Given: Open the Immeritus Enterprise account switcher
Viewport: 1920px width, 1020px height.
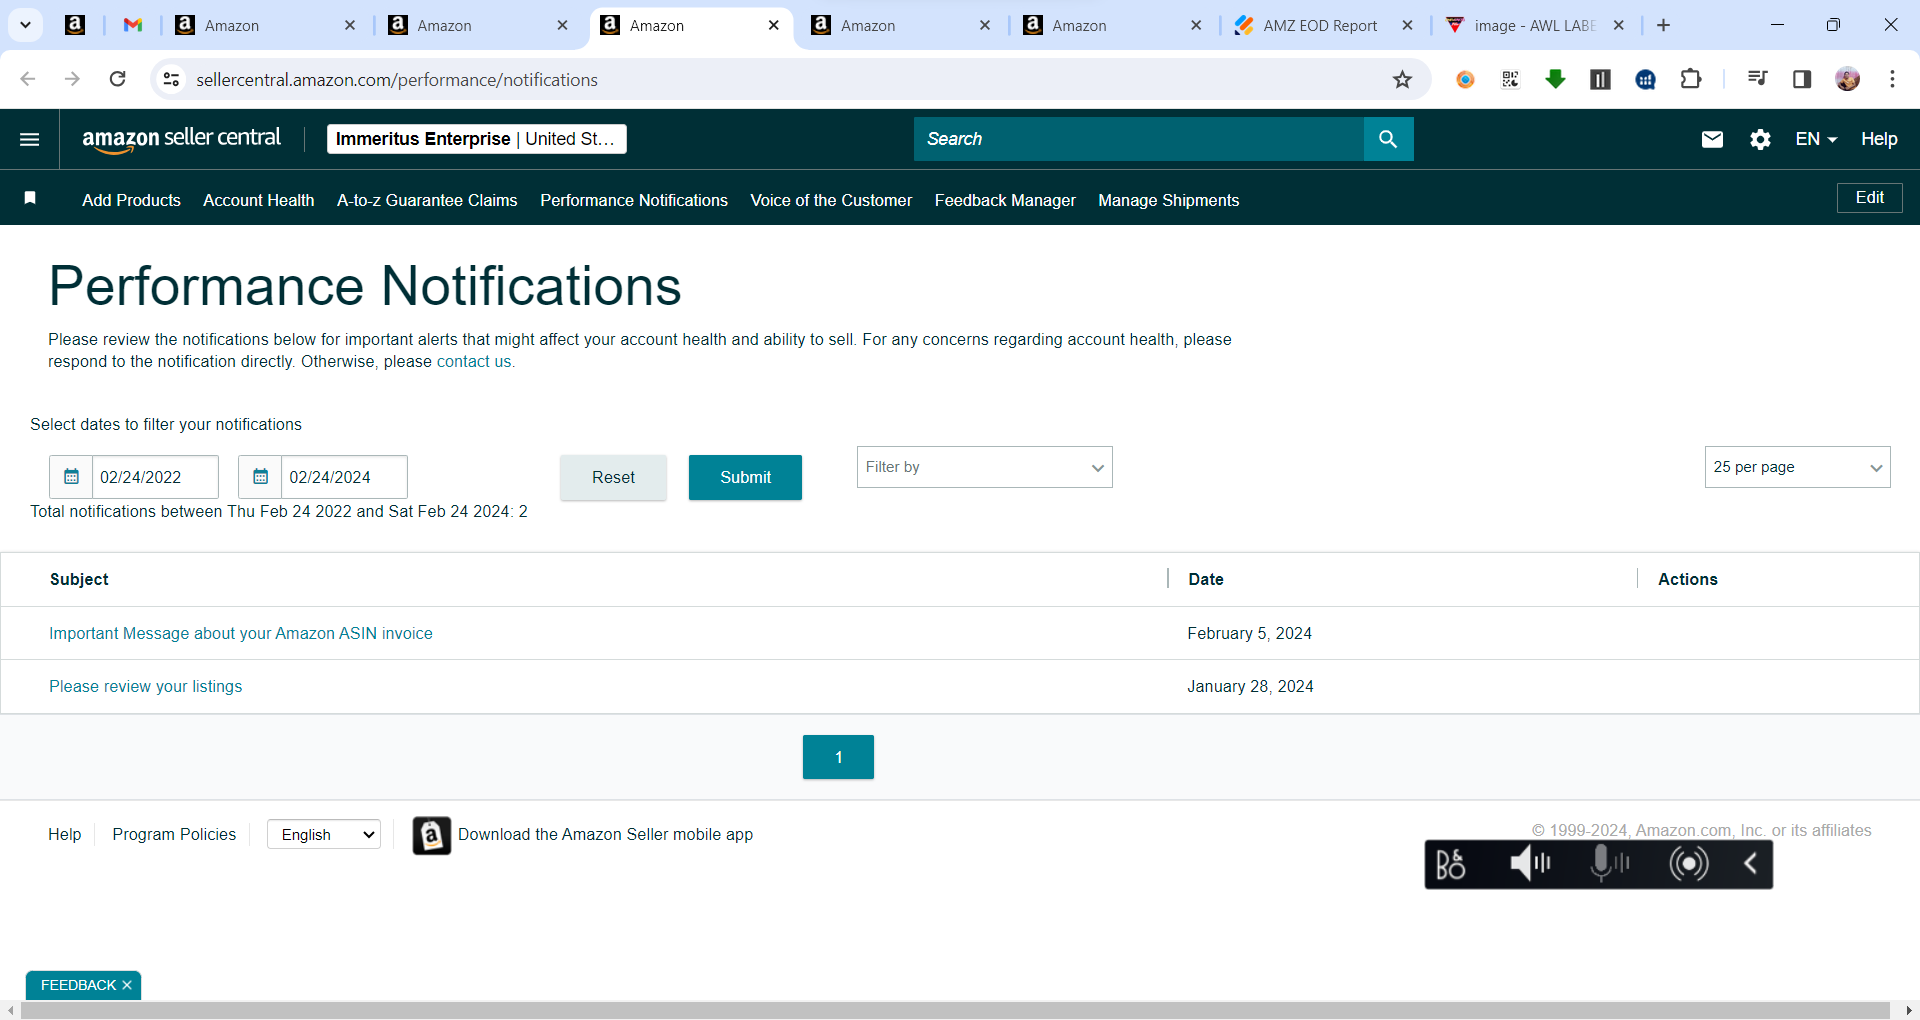Looking at the screenshot, I should click(x=476, y=139).
